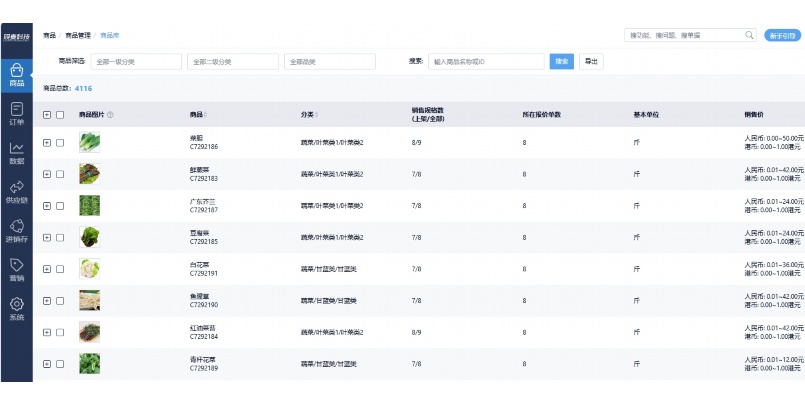The height and width of the screenshot is (405, 805).
Task: Open the 全部二级分类 dropdown
Action: (231, 62)
